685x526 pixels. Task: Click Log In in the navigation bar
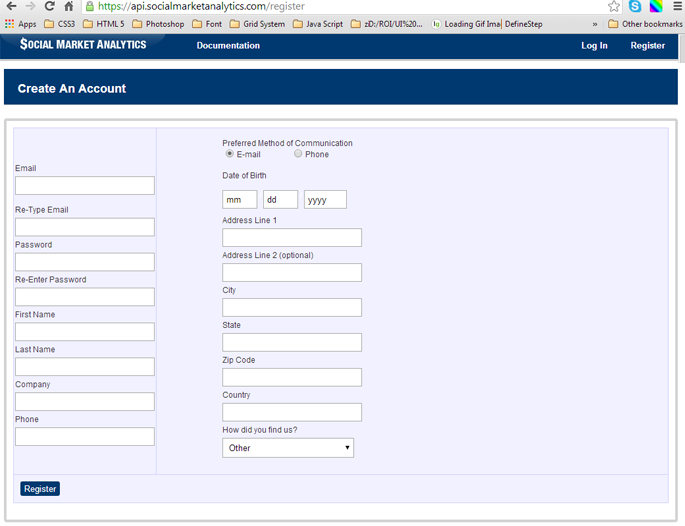point(594,46)
